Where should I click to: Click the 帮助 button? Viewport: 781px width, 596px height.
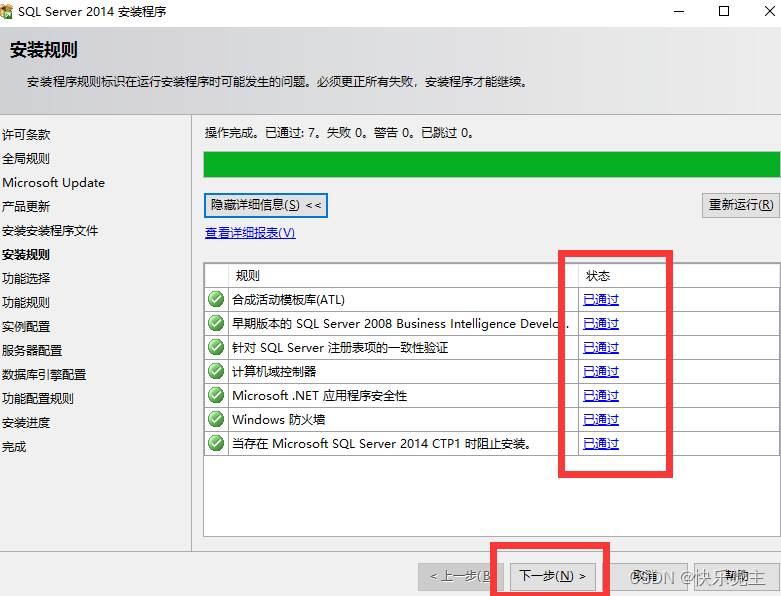coord(737,576)
